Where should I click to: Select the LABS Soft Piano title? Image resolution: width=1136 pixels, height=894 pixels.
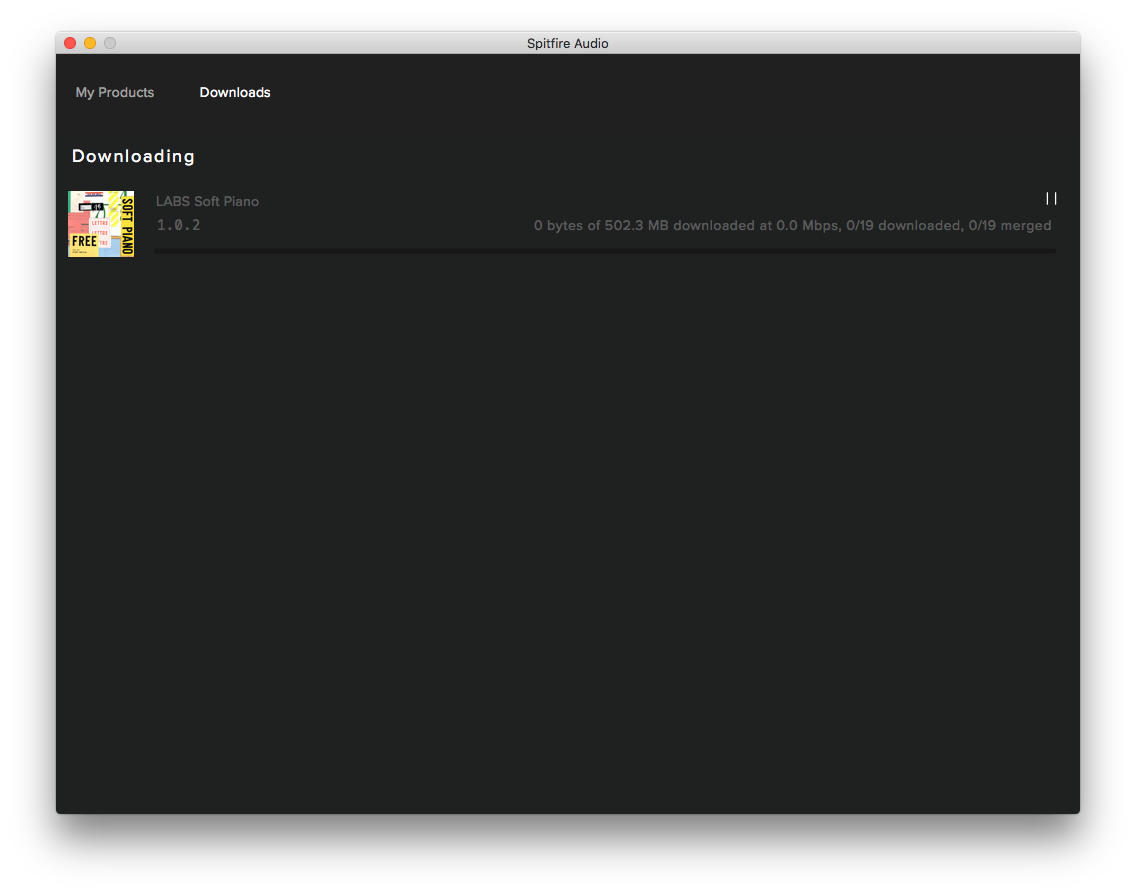[207, 201]
